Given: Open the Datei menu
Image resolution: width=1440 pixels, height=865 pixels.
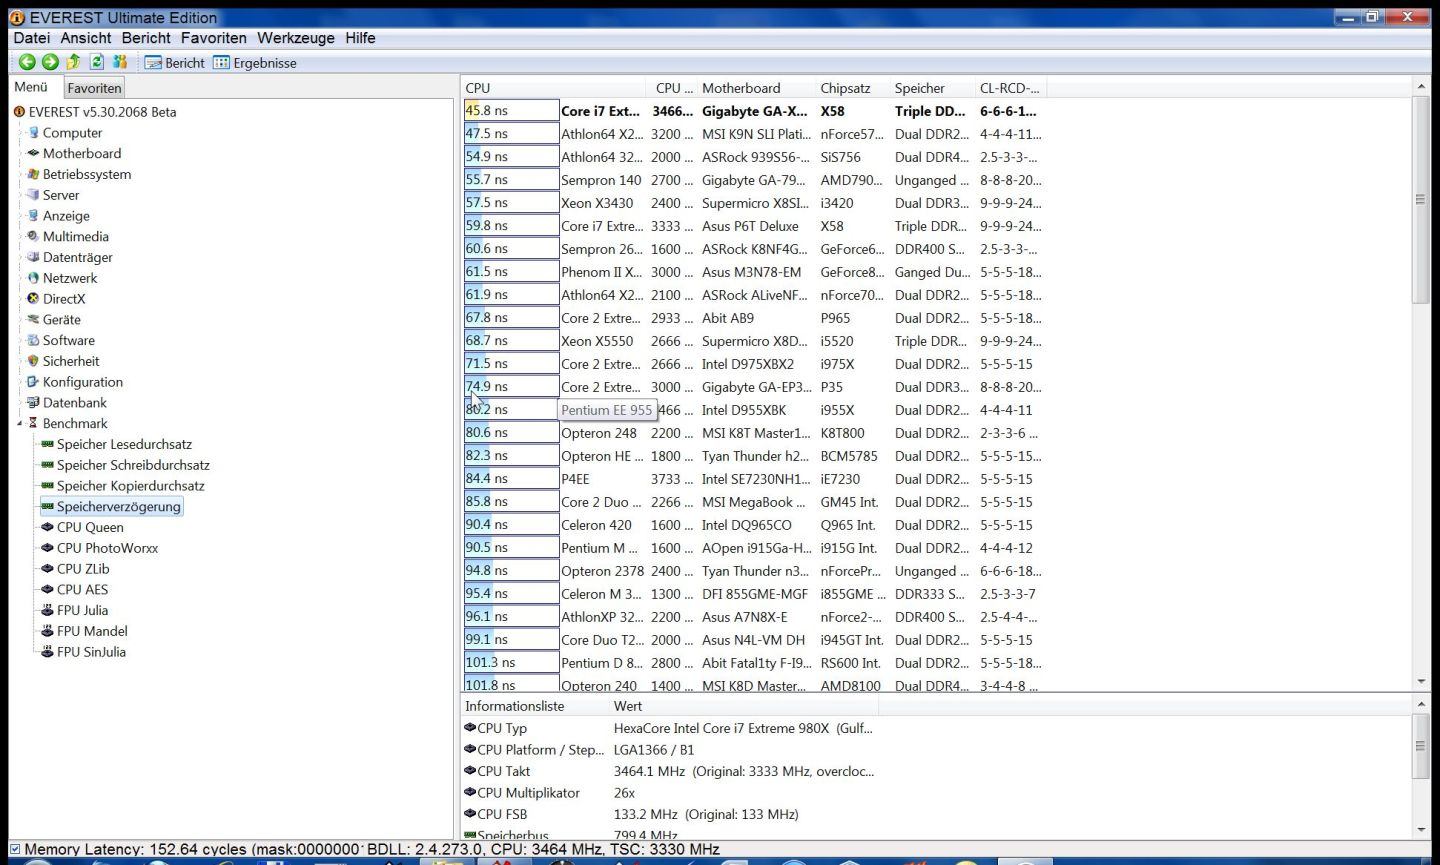Looking at the screenshot, I should [x=32, y=38].
